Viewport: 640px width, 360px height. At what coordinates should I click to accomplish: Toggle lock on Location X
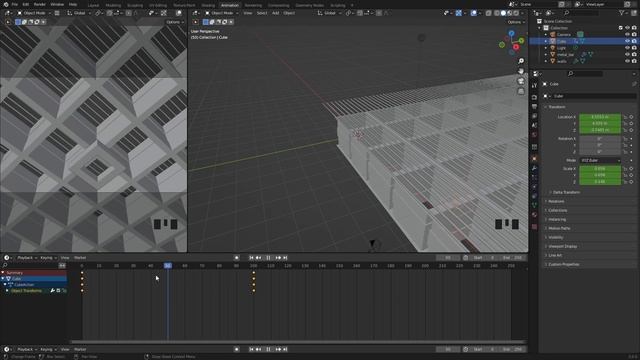625,117
